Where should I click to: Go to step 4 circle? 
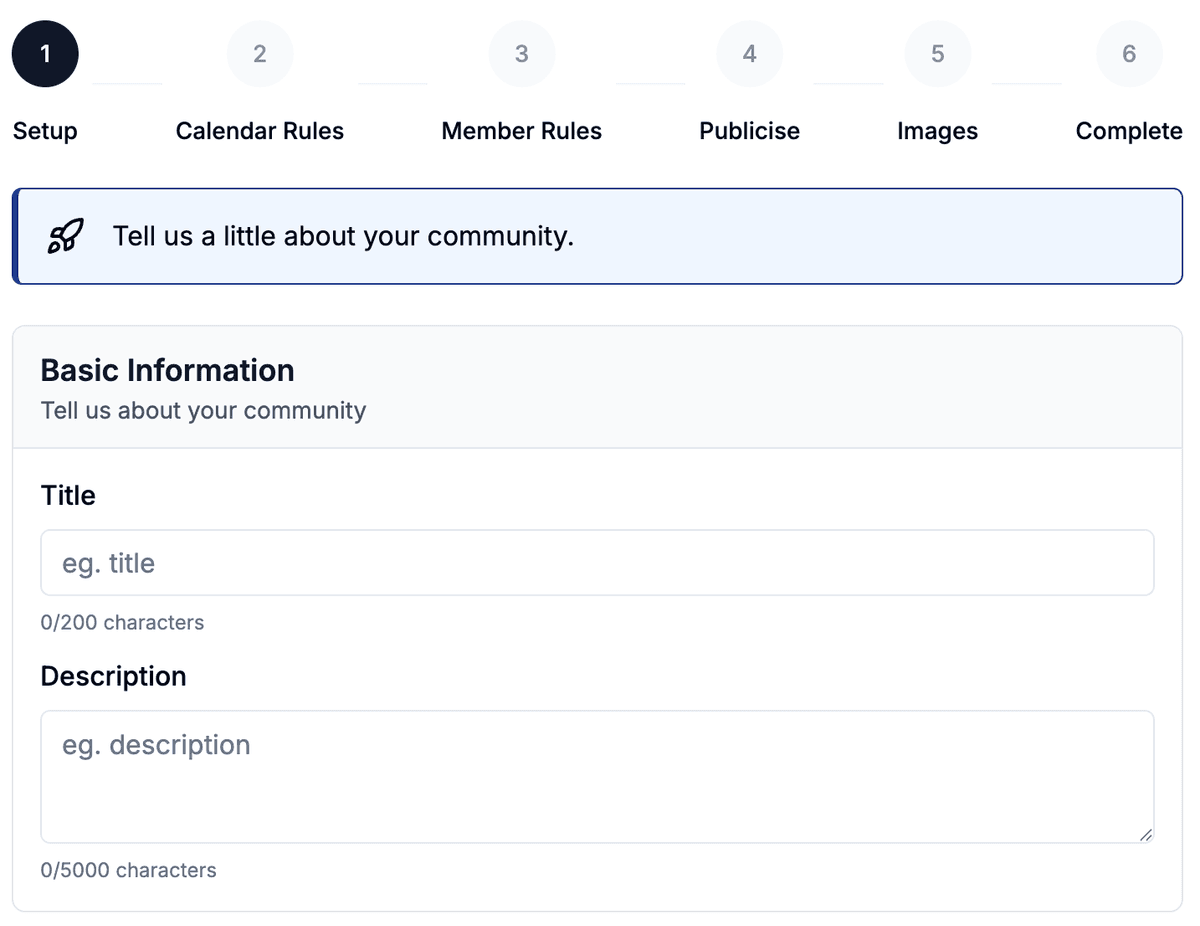[x=750, y=54]
